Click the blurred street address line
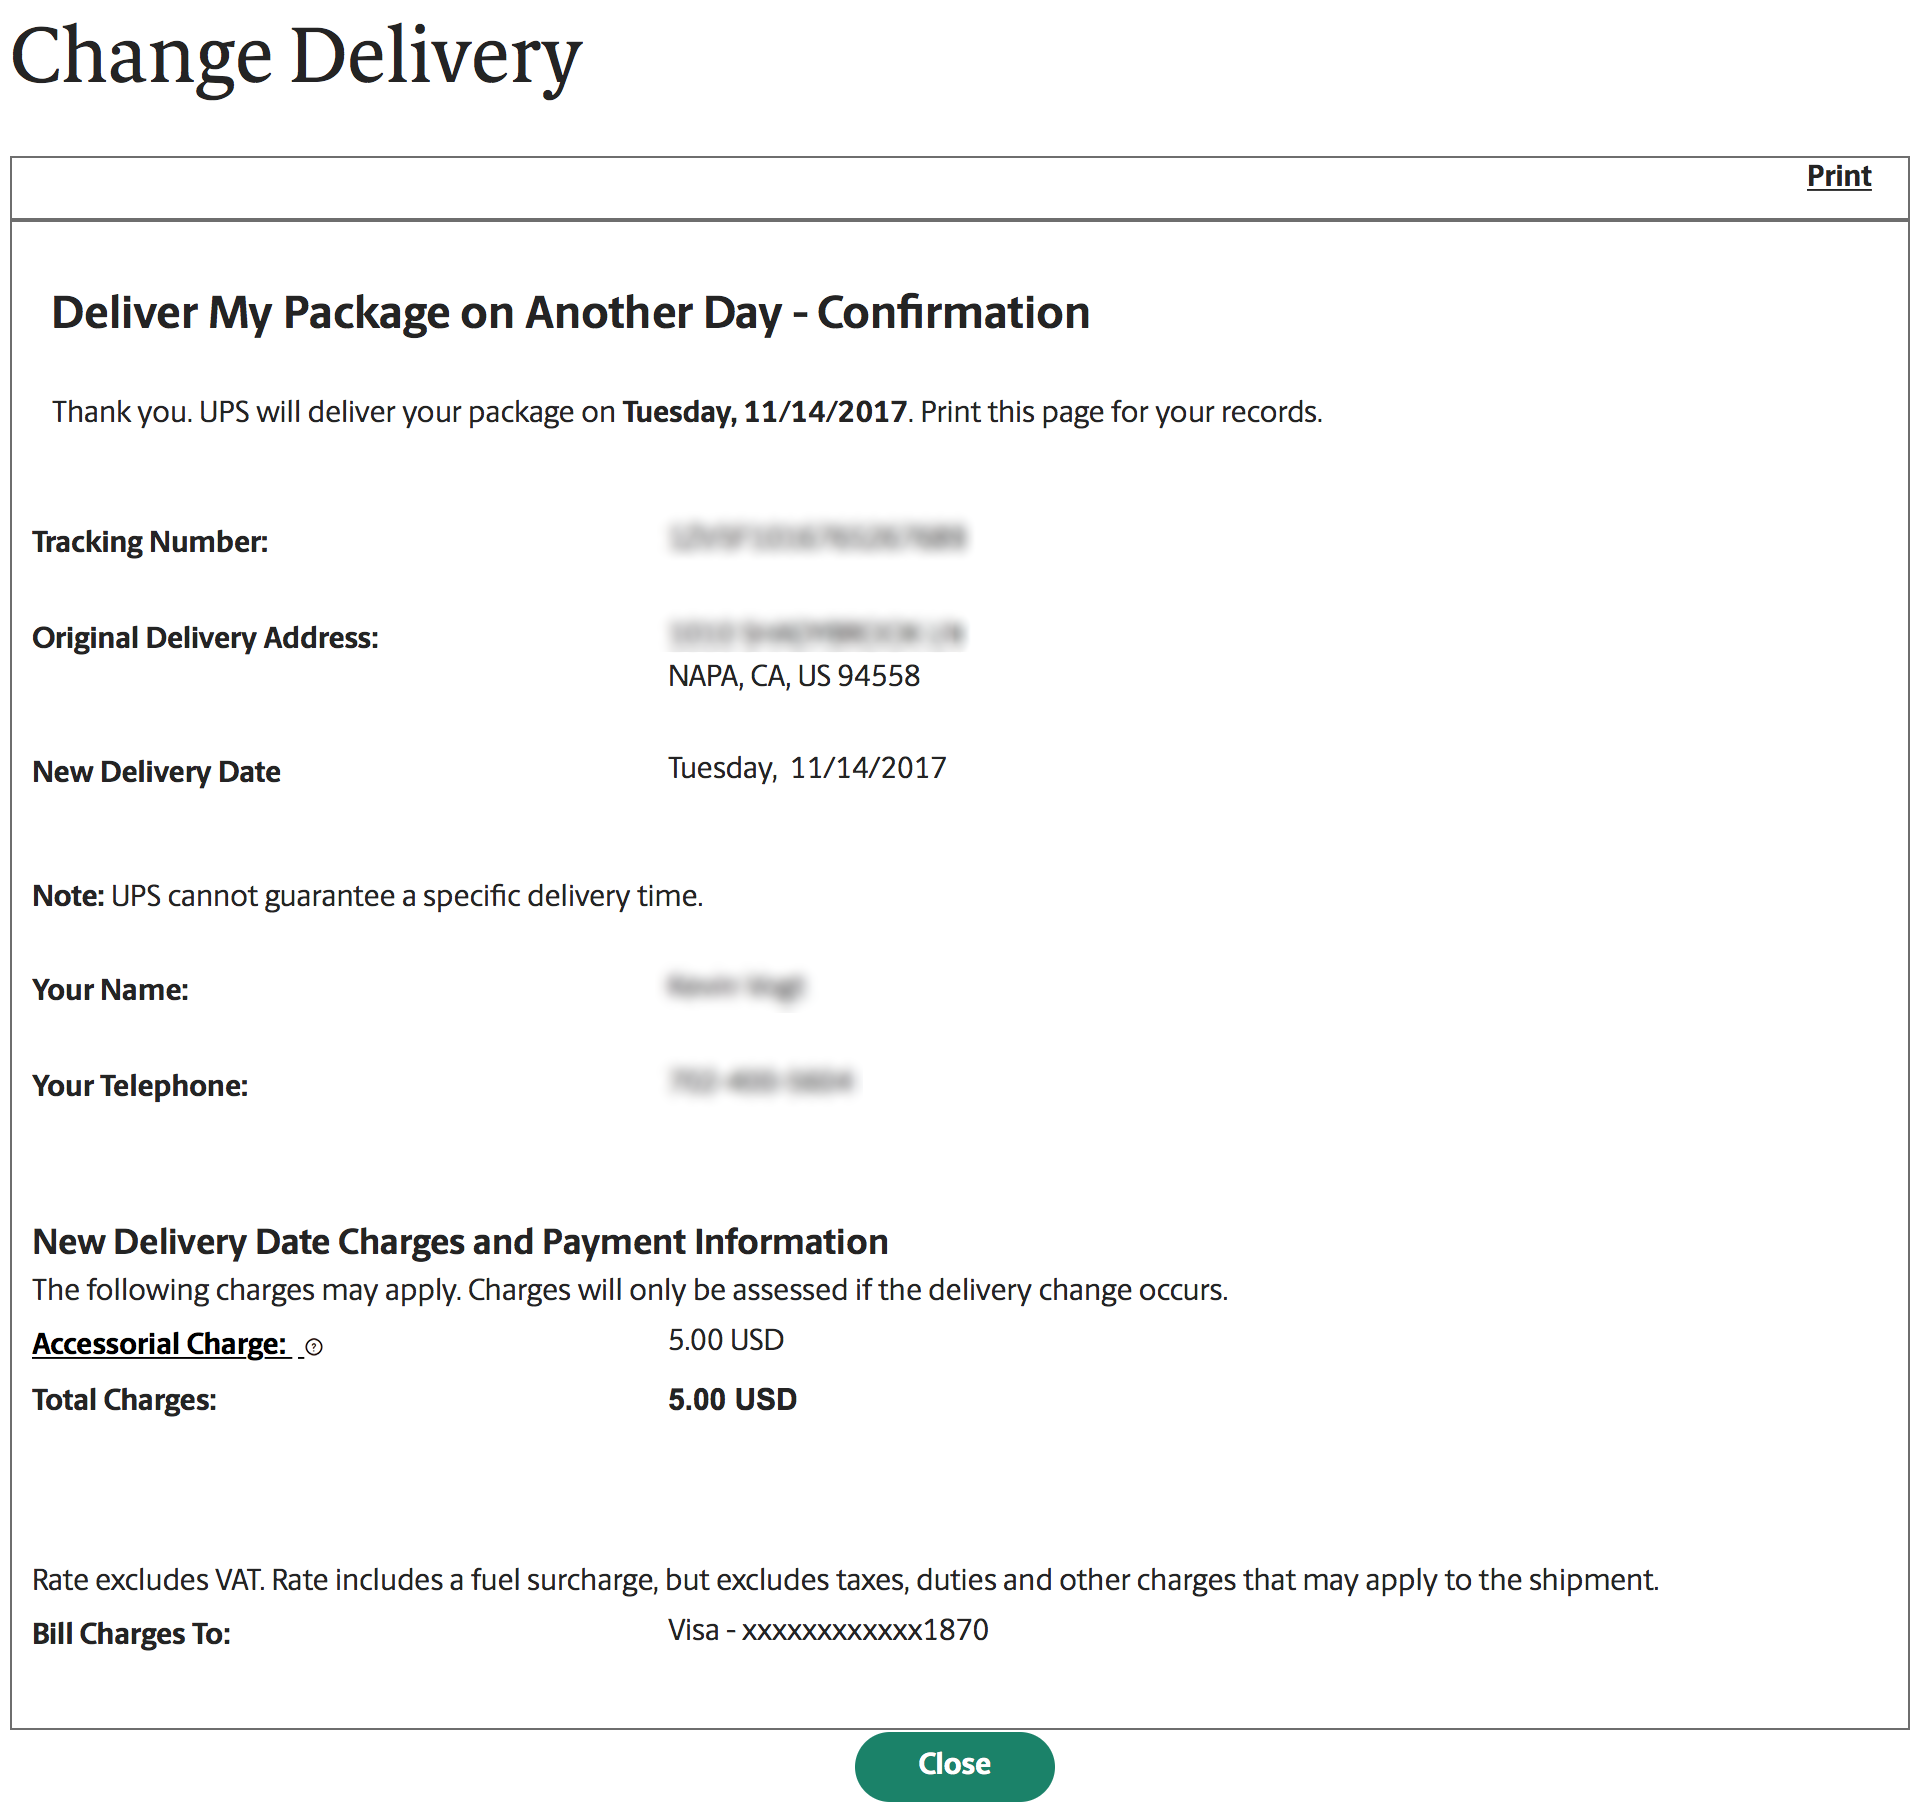Image resolution: width=1926 pixels, height=1816 pixels. pyautogui.click(x=815, y=634)
